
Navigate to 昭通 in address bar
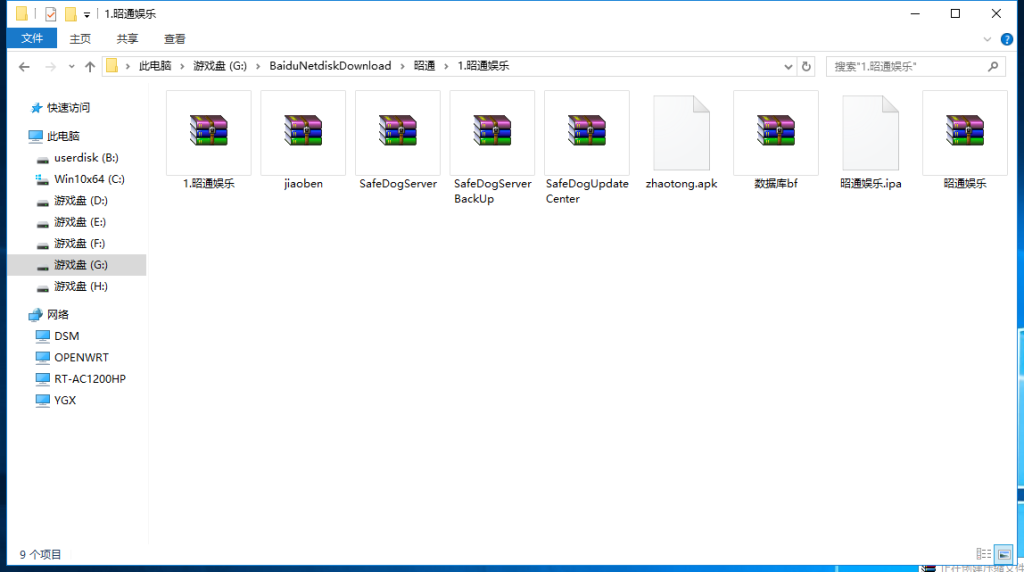coord(424,66)
